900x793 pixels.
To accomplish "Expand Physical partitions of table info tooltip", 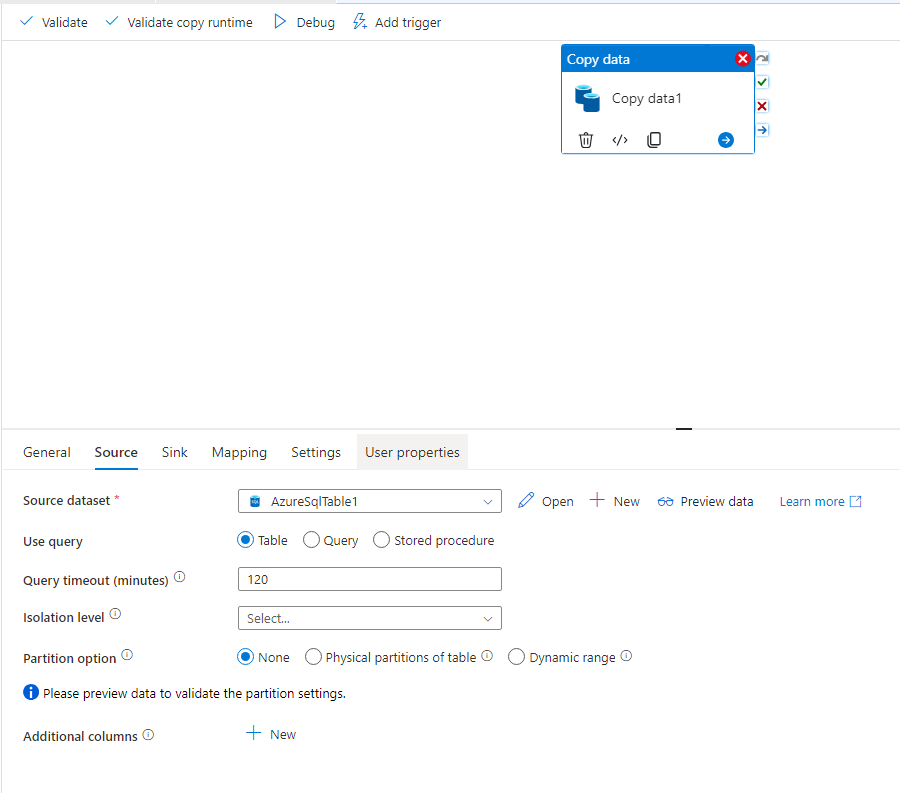I will (x=487, y=656).
